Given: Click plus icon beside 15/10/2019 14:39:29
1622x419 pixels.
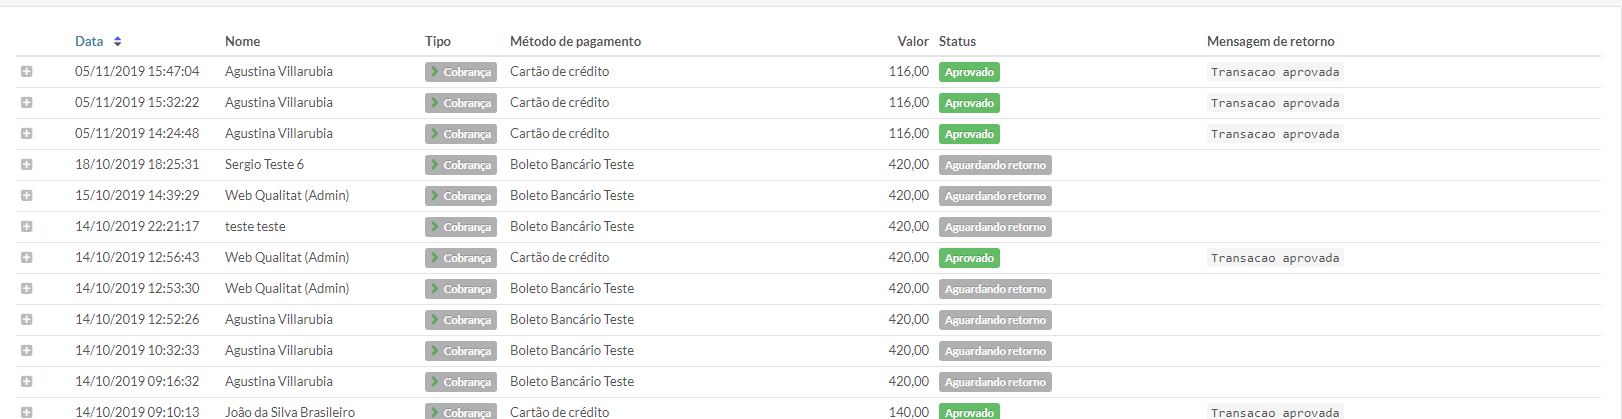Looking at the screenshot, I should click(x=27, y=196).
